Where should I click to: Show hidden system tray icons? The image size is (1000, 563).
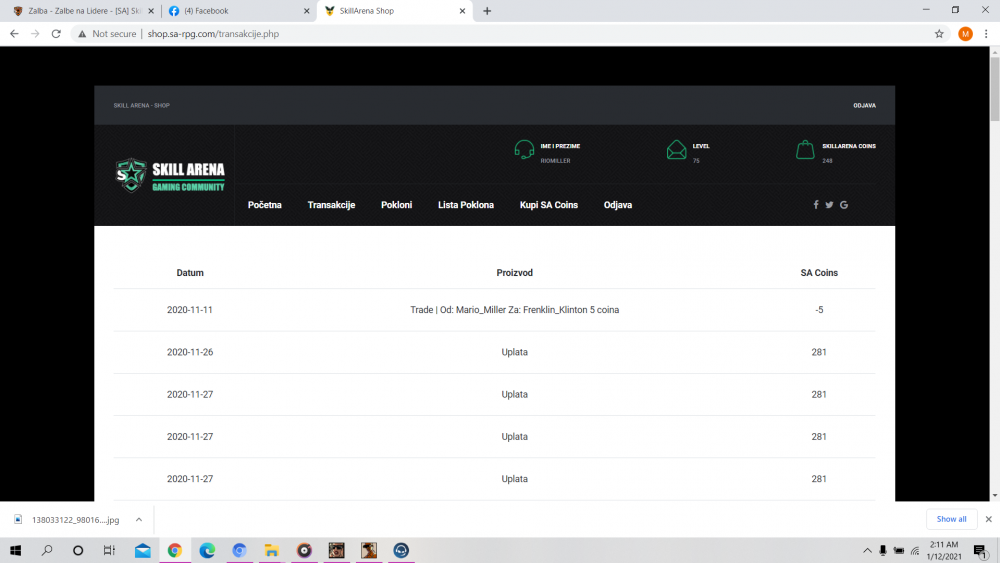(867, 551)
